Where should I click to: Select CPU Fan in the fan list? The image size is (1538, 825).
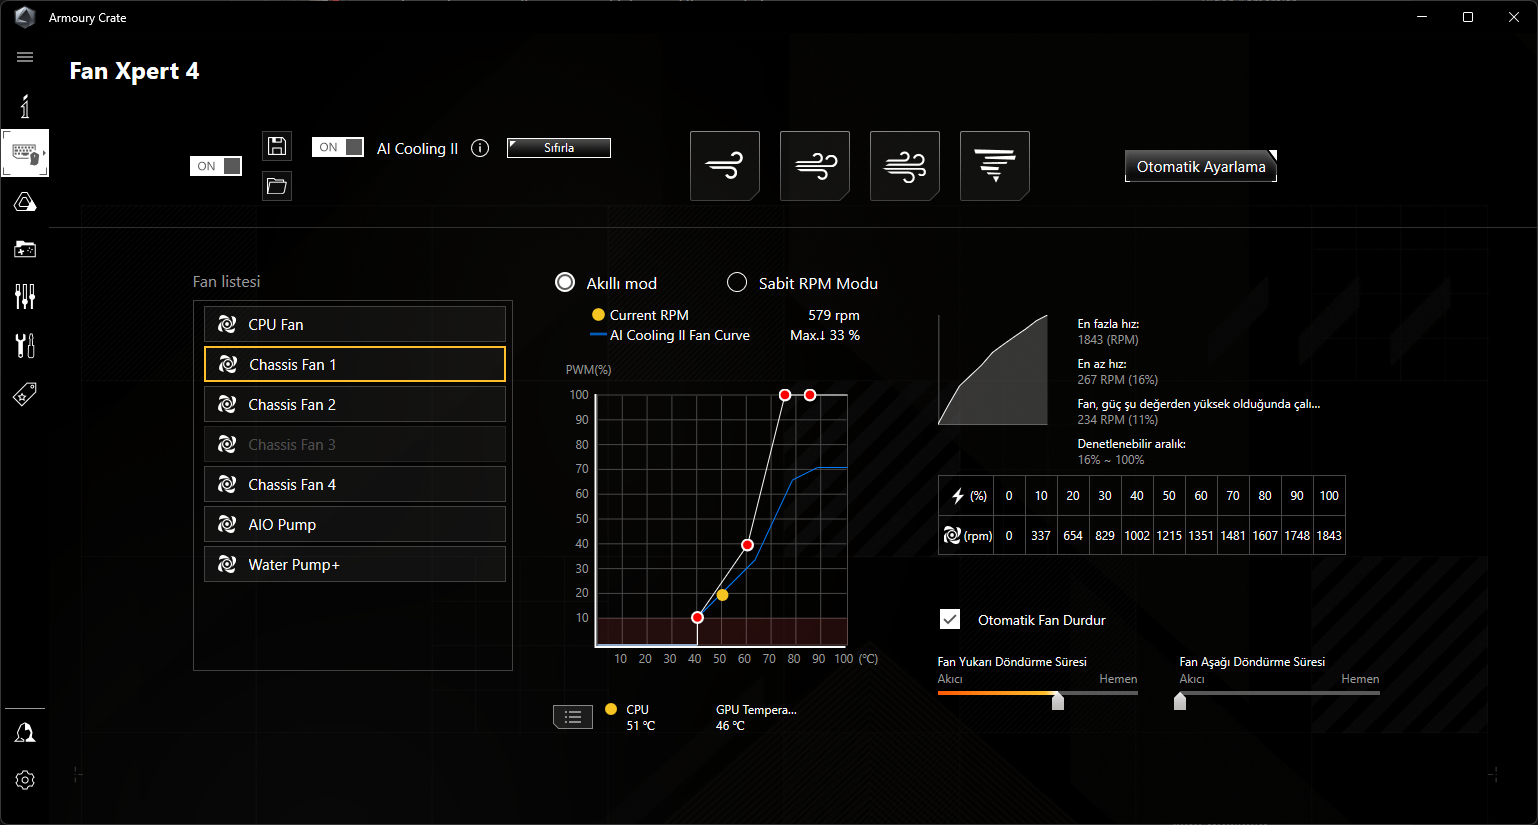point(355,324)
